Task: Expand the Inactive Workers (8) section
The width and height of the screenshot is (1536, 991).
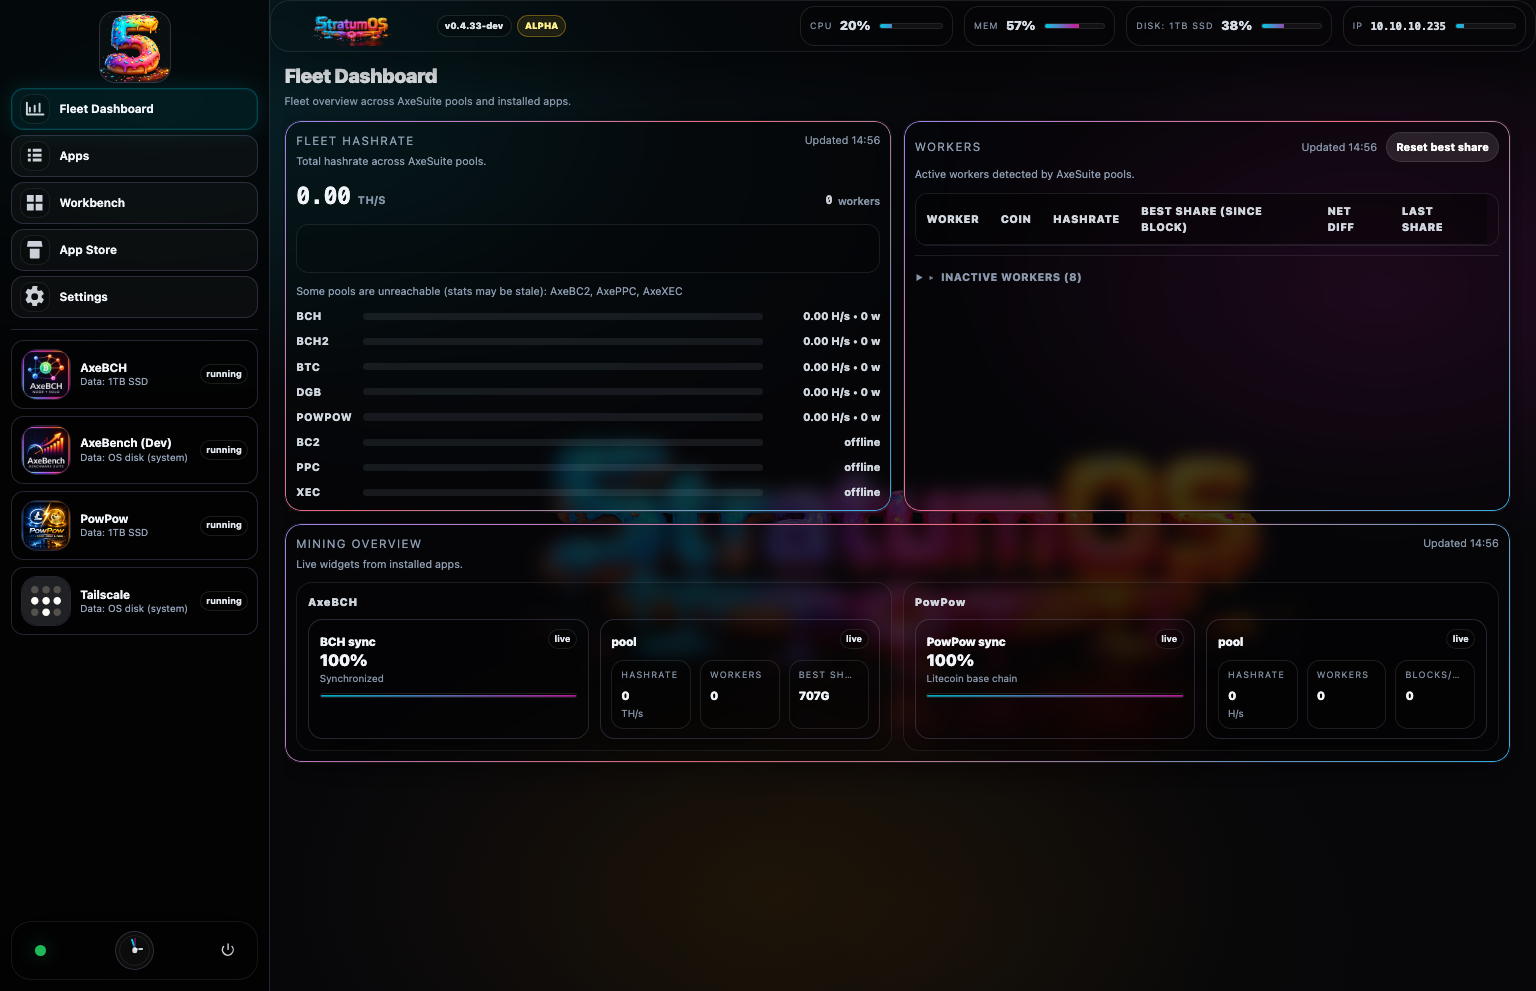Action: (999, 277)
